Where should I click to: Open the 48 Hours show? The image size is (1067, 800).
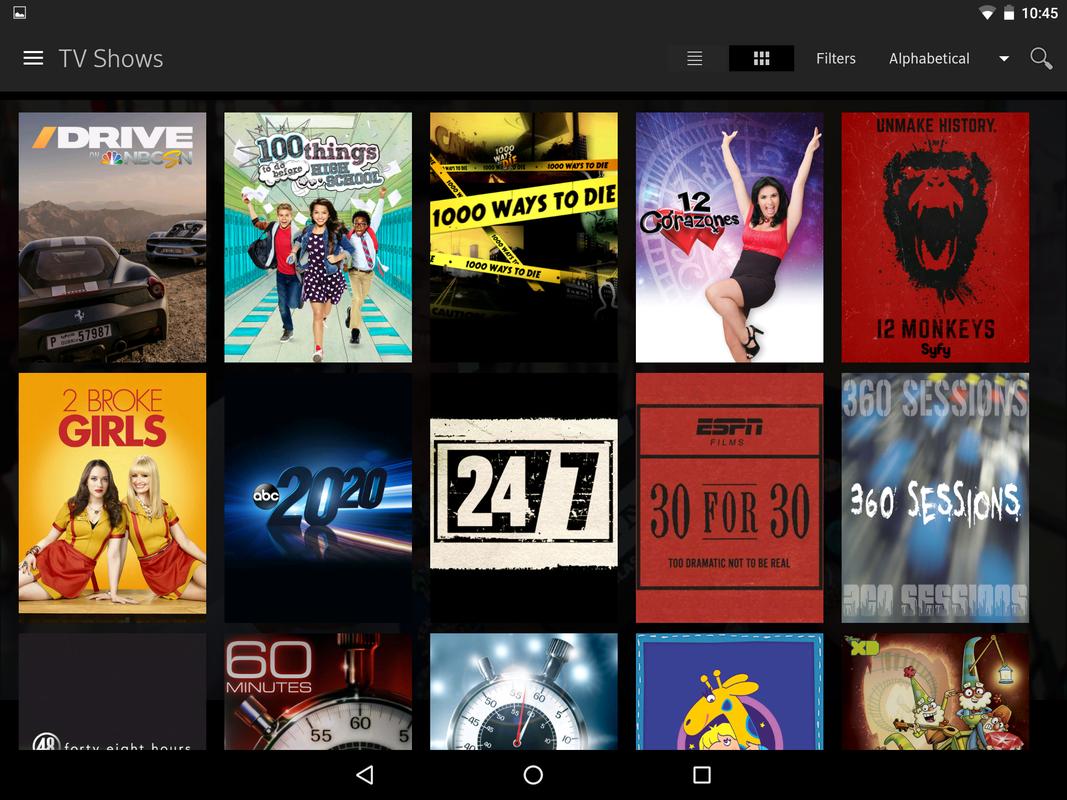coord(112,691)
